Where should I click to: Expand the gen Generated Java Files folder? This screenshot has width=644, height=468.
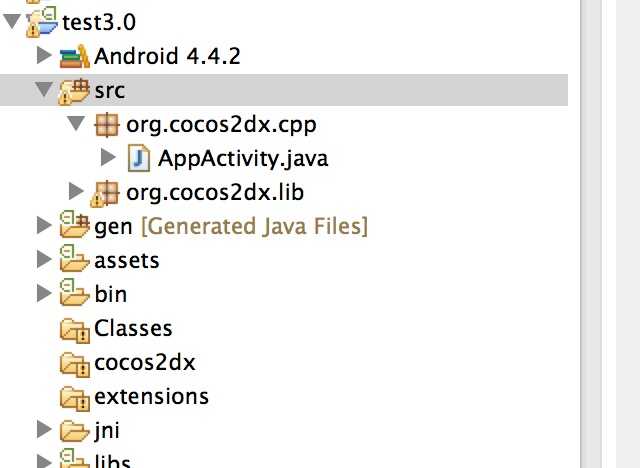44,225
